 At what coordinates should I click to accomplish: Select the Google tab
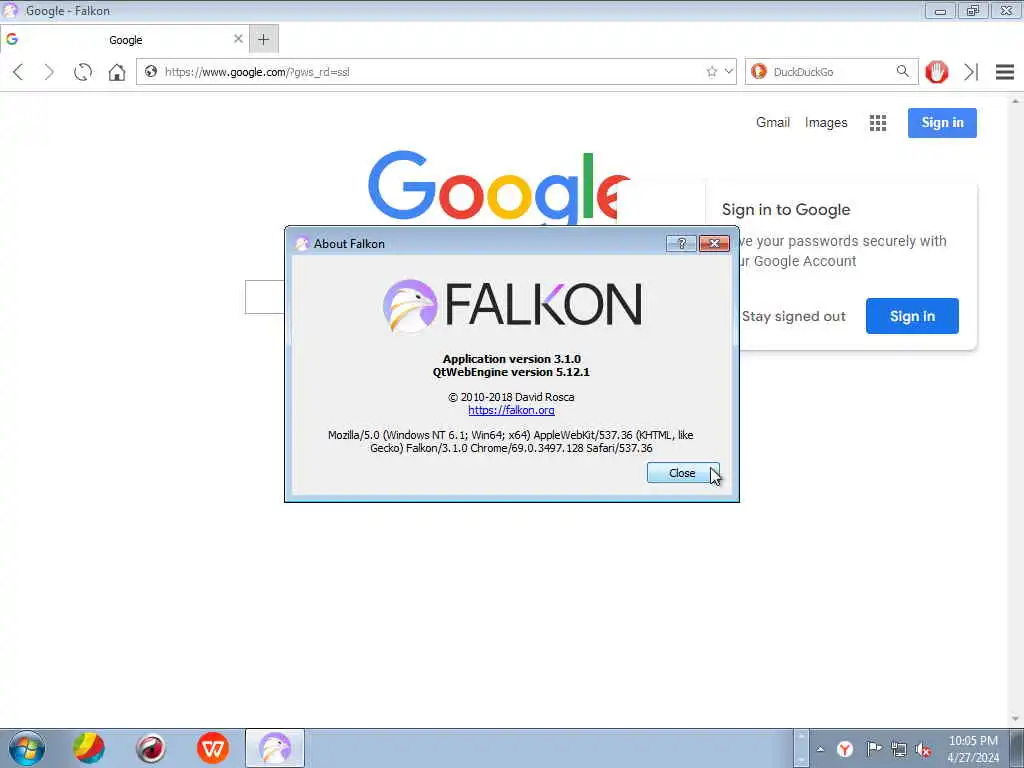(x=125, y=40)
